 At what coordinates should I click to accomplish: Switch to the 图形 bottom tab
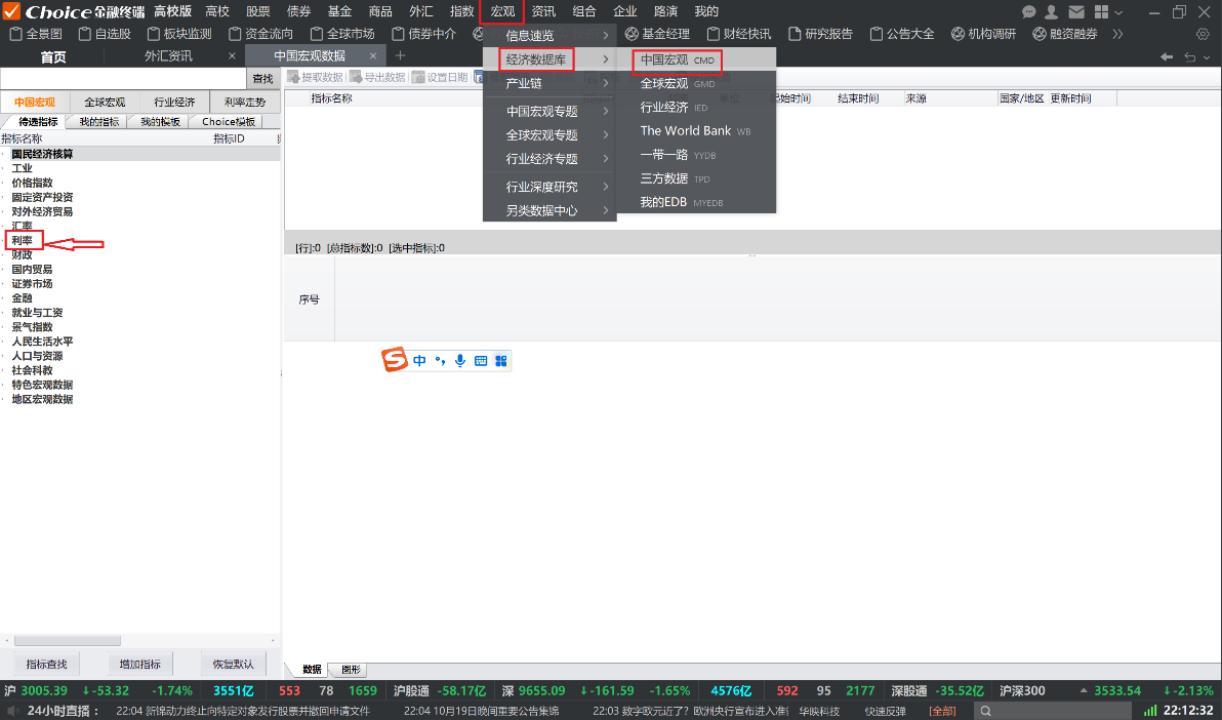tap(350, 670)
